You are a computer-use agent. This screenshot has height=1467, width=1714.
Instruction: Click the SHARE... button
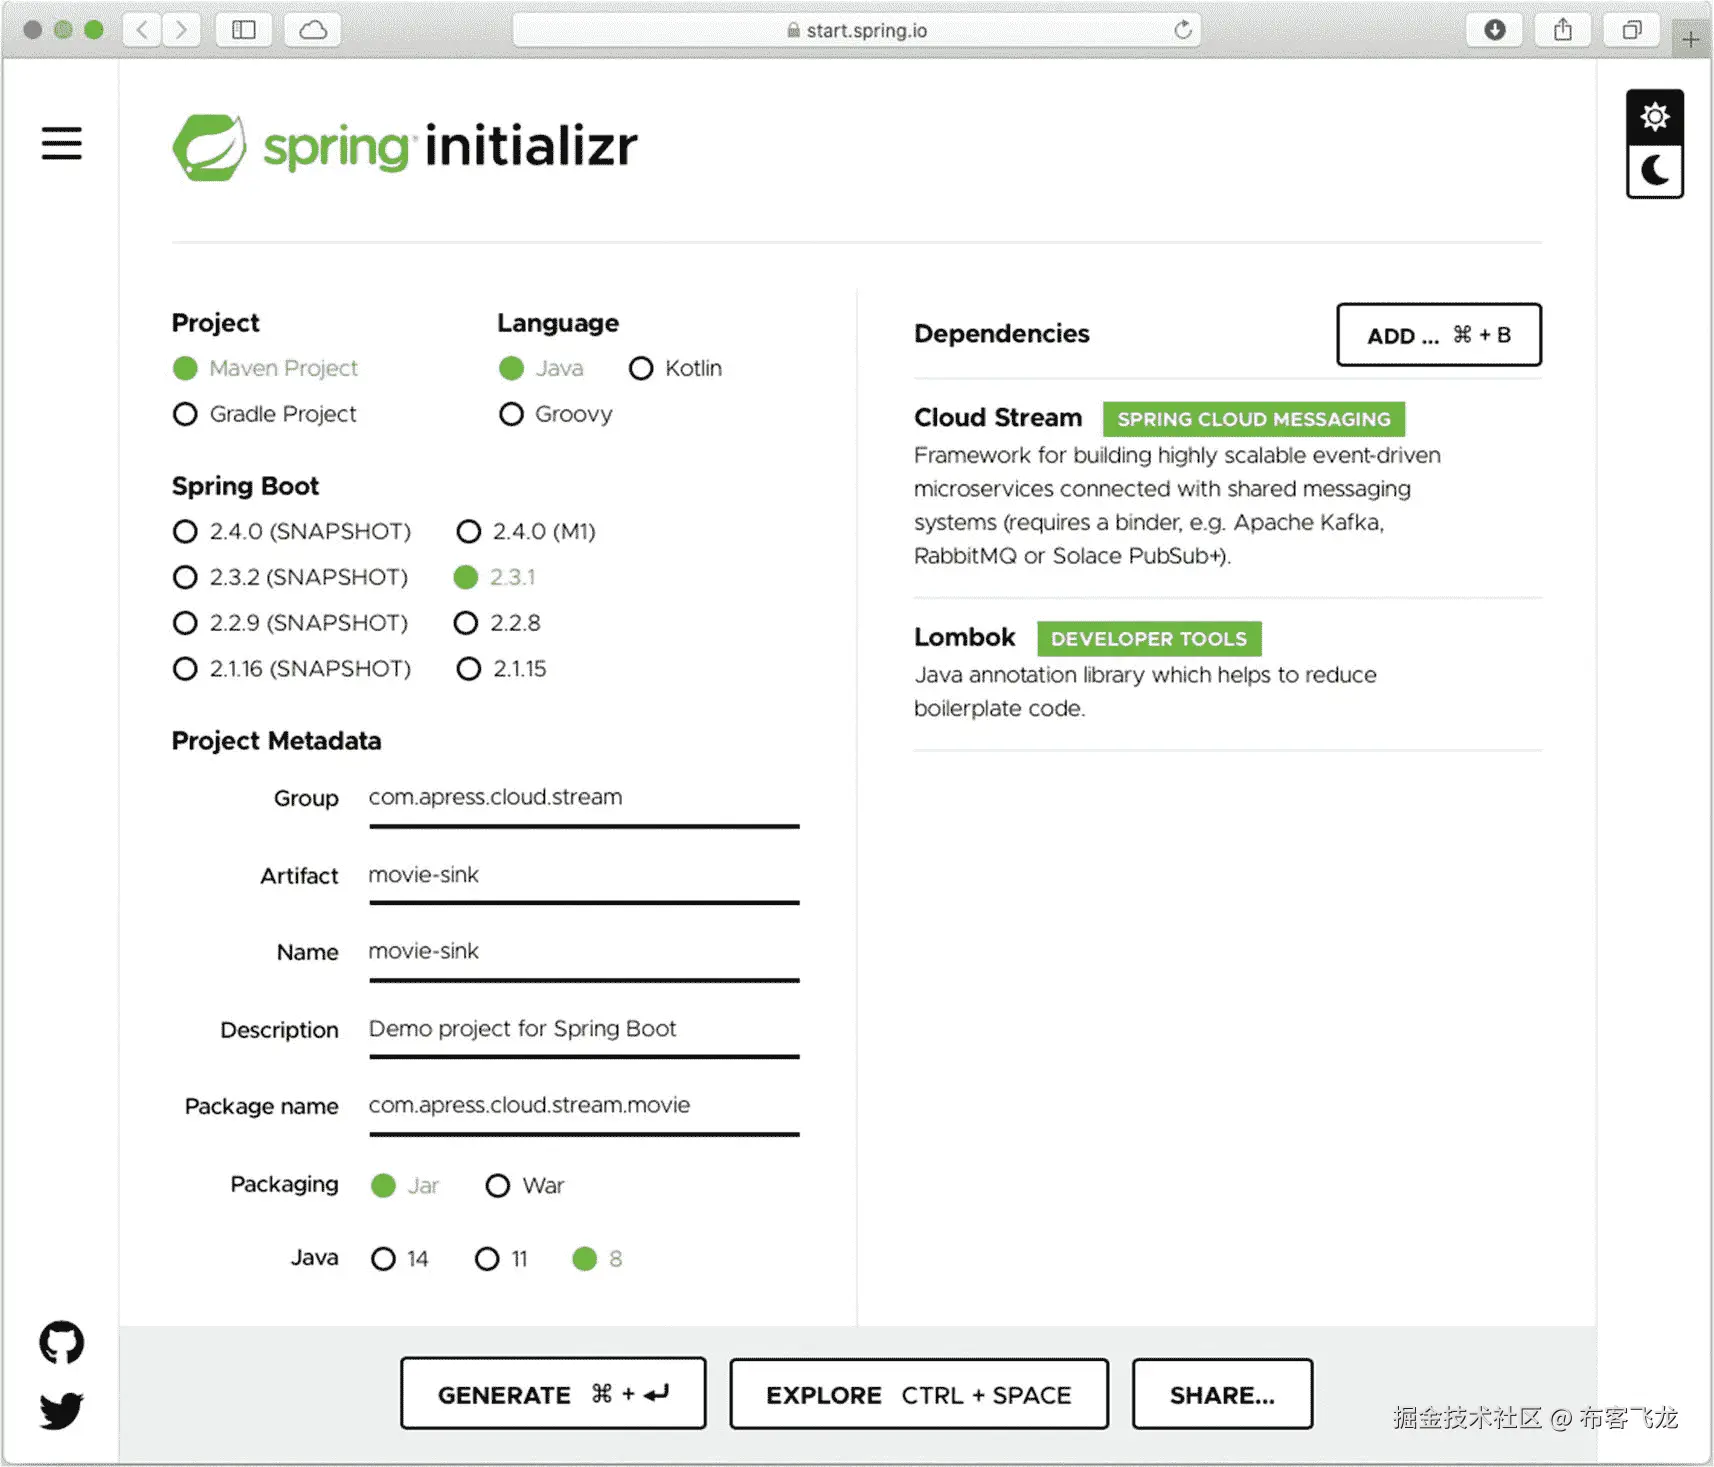1222,1393
